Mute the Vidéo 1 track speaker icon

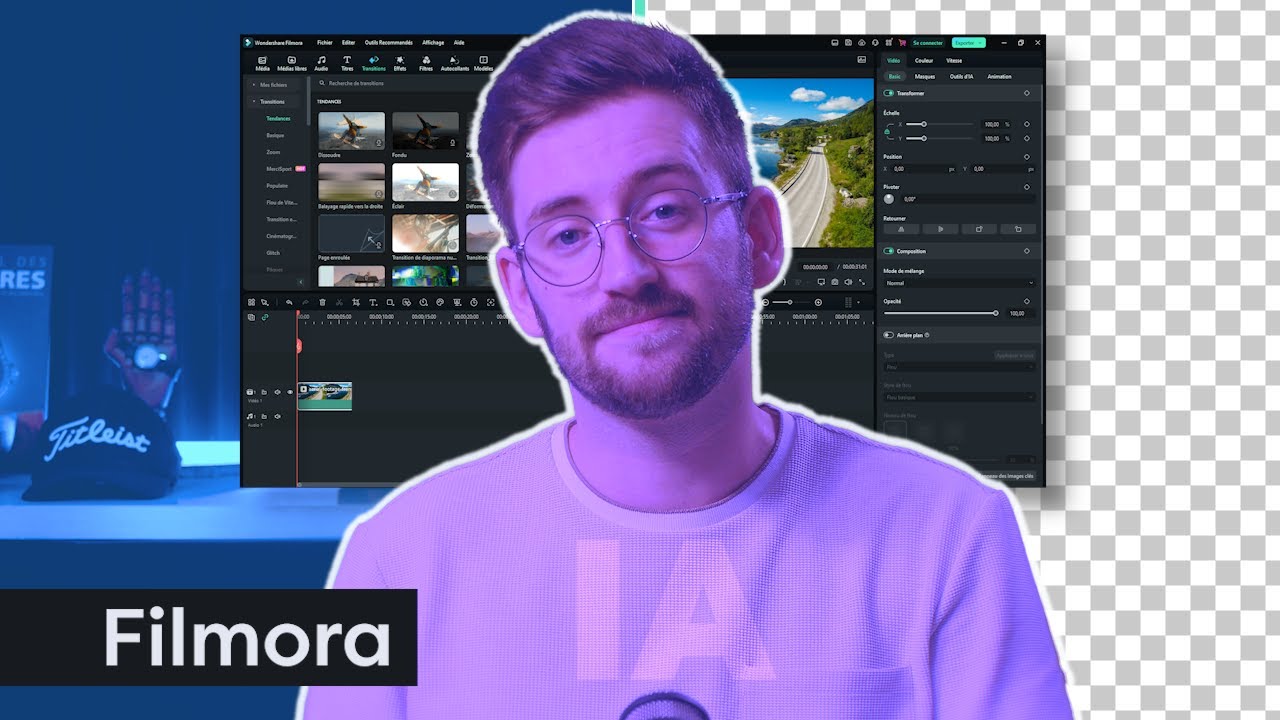(x=277, y=392)
